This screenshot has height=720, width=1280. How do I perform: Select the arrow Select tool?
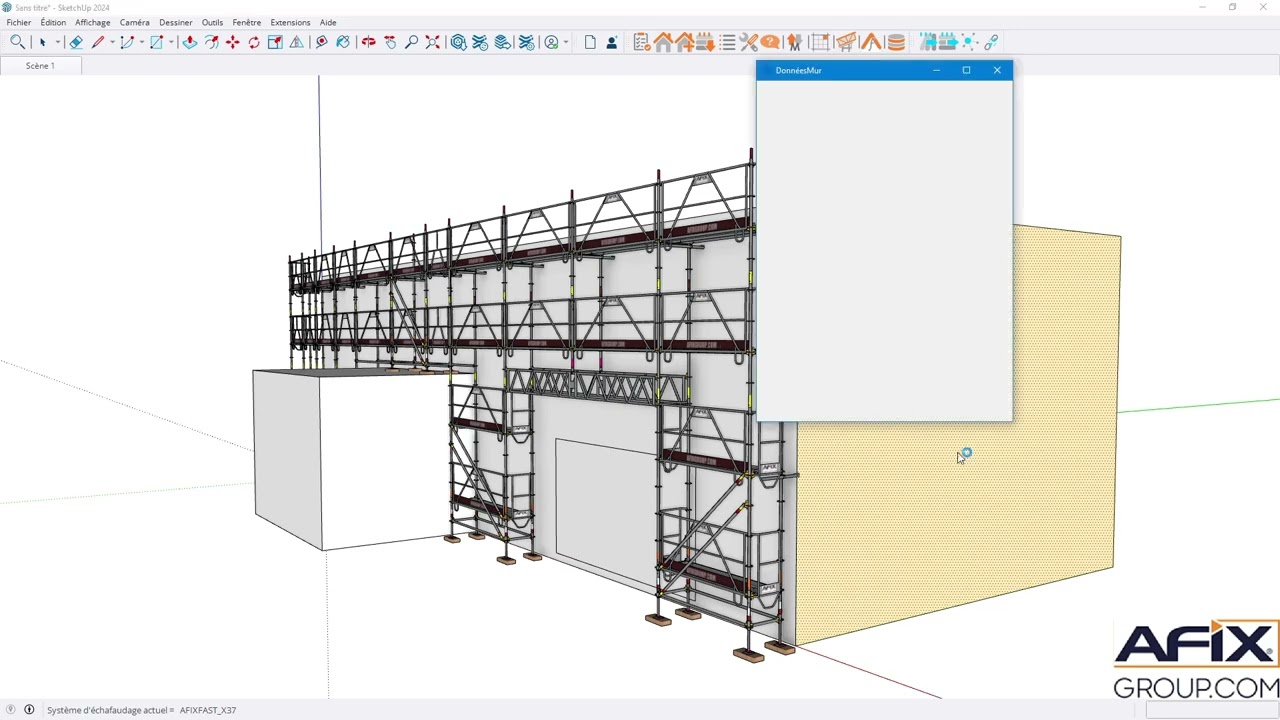[42, 42]
